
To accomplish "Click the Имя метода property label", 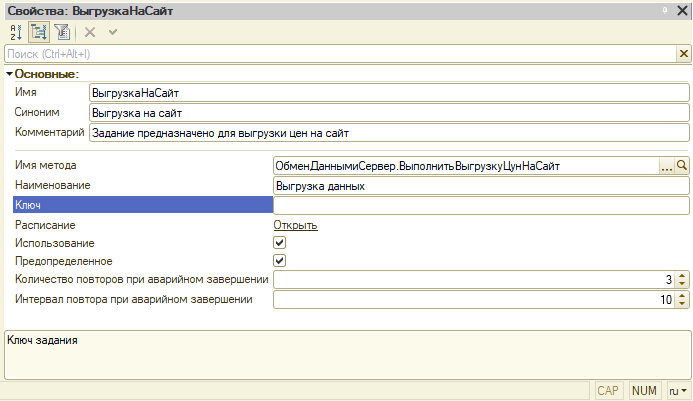I will (x=46, y=165).
